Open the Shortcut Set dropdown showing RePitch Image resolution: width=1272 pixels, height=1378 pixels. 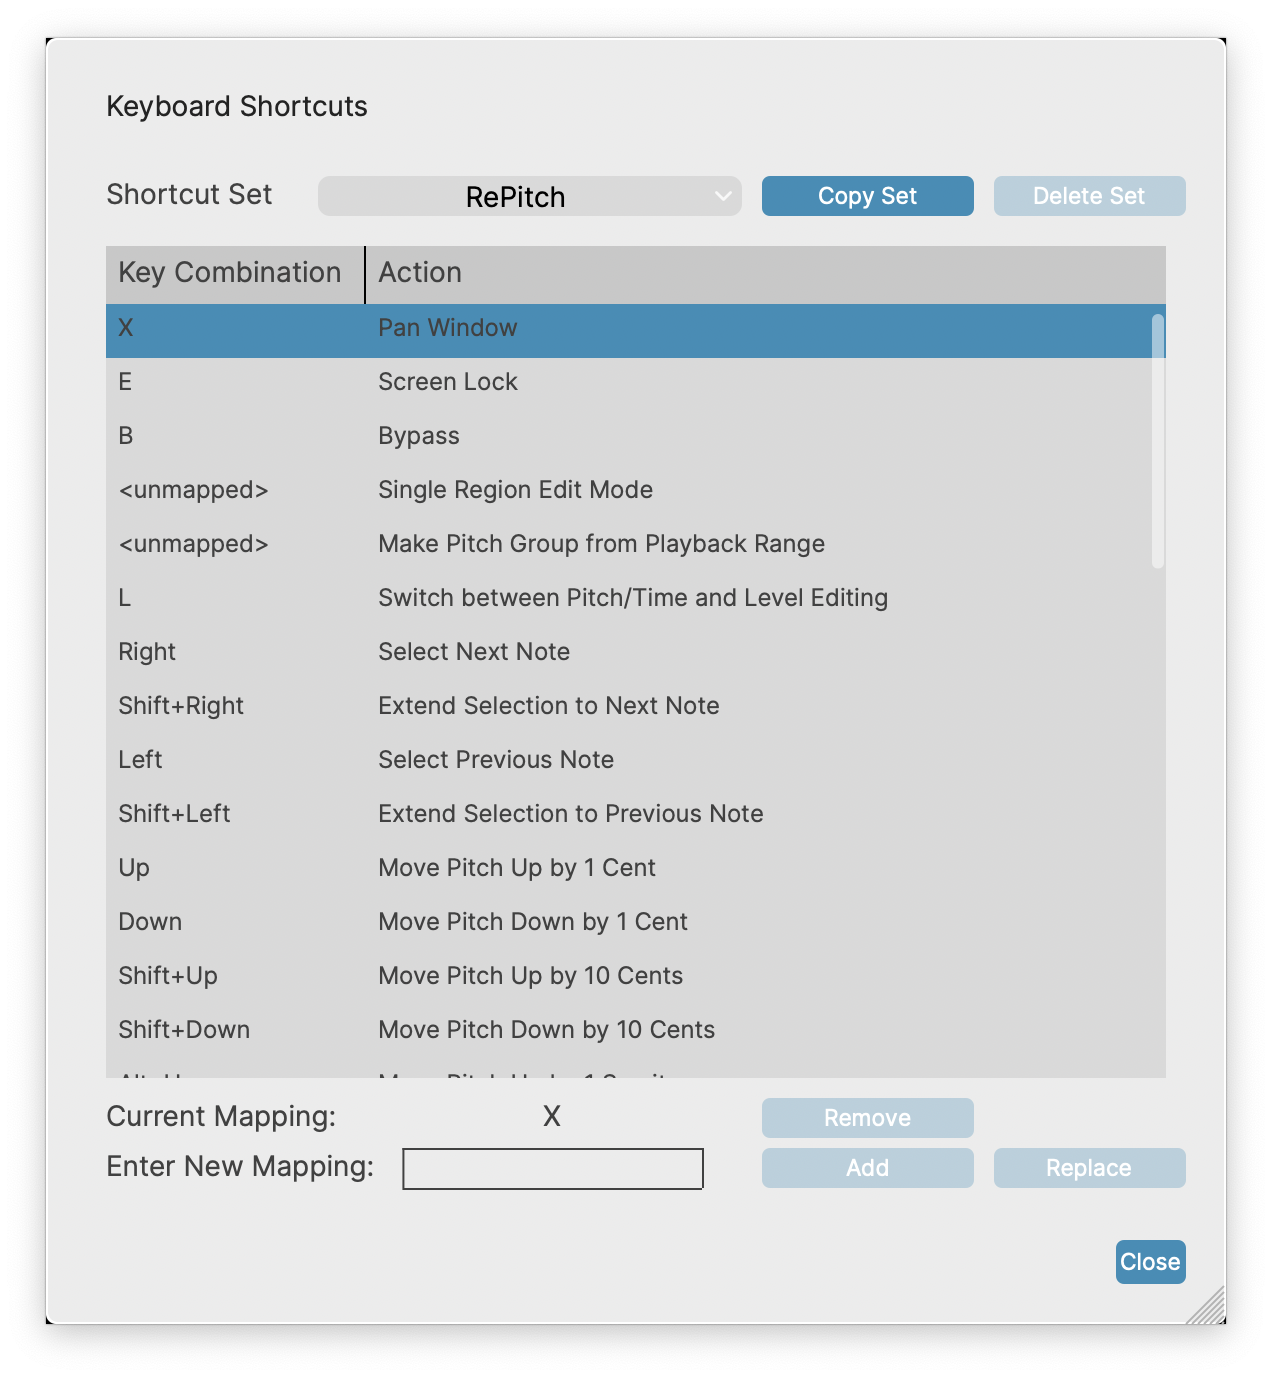point(529,196)
